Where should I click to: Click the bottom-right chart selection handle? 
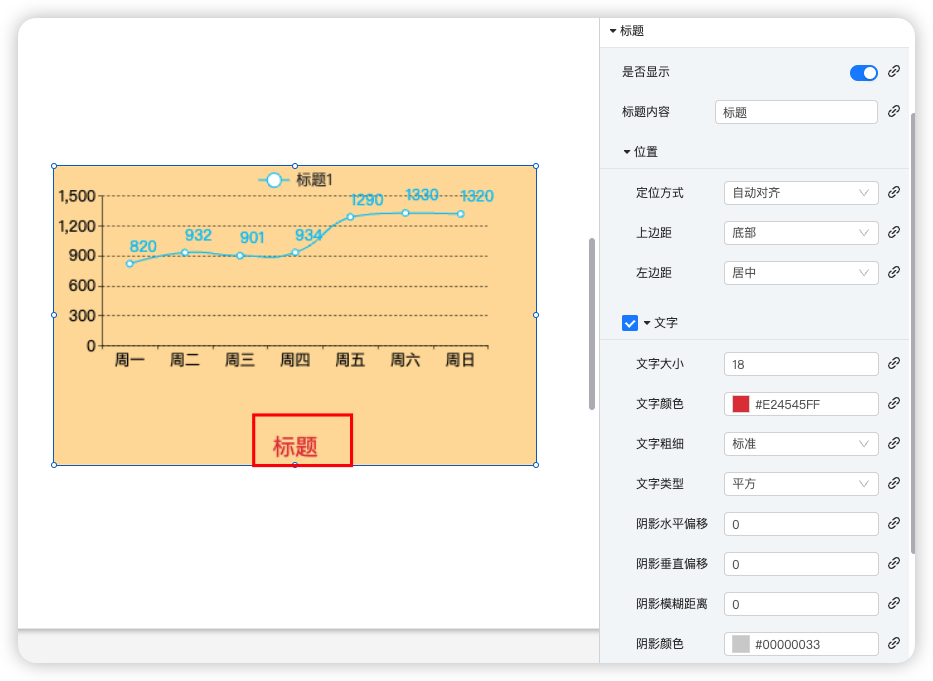[x=536, y=465]
